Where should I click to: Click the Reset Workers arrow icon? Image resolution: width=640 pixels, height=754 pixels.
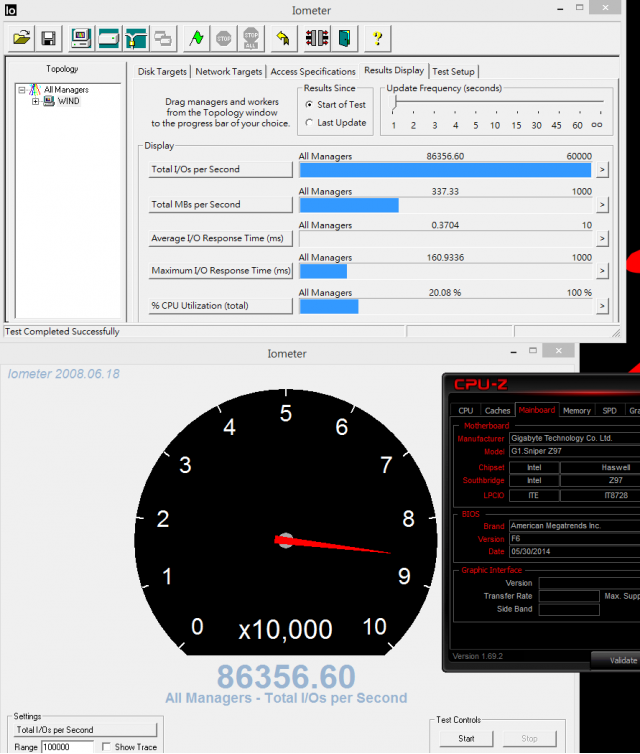pyautogui.click(x=282, y=39)
